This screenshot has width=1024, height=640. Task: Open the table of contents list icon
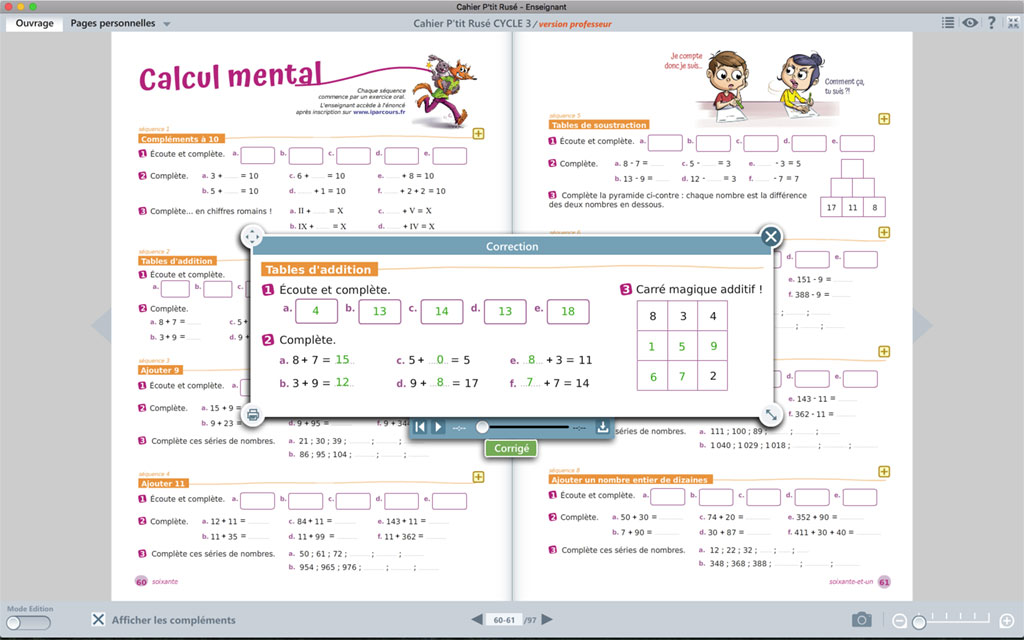click(x=948, y=23)
